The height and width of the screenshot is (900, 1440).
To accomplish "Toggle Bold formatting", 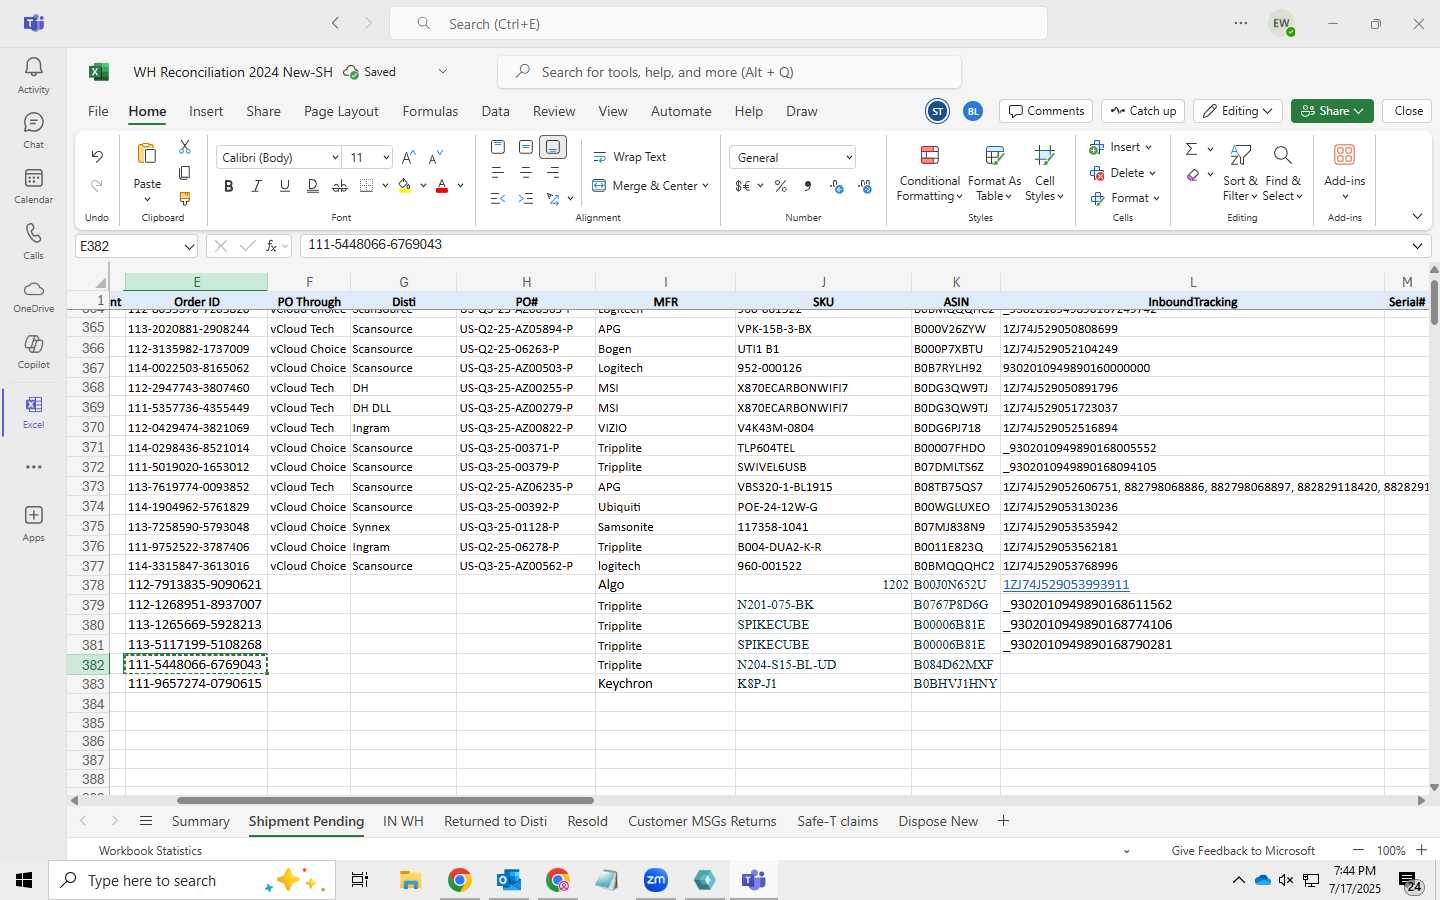I will [x=229, y=186].
